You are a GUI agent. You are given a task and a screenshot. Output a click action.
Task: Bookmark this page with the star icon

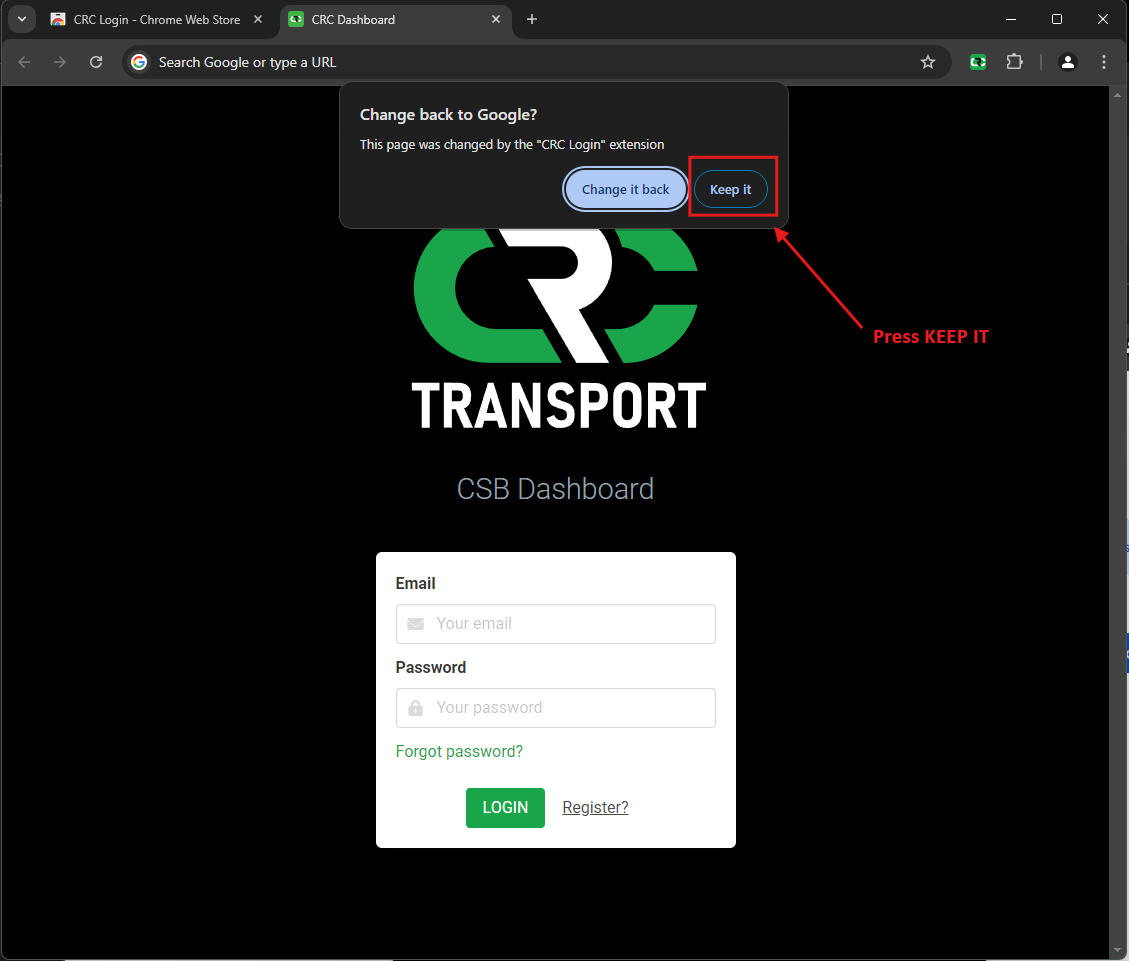(x=928, y=62)
